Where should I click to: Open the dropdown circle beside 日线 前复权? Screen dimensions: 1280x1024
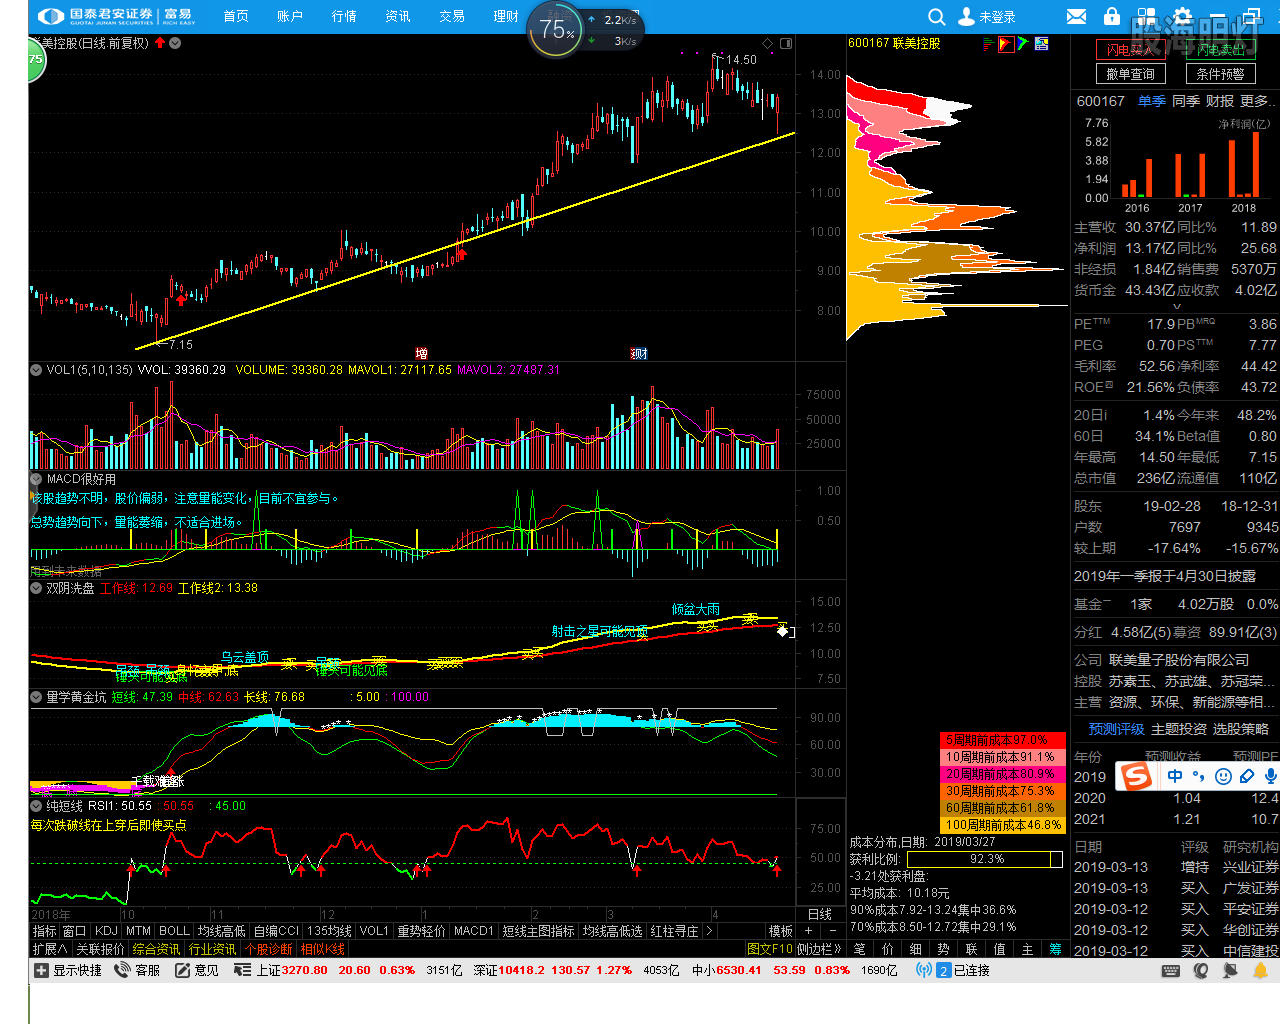click(x=175, y=43)
